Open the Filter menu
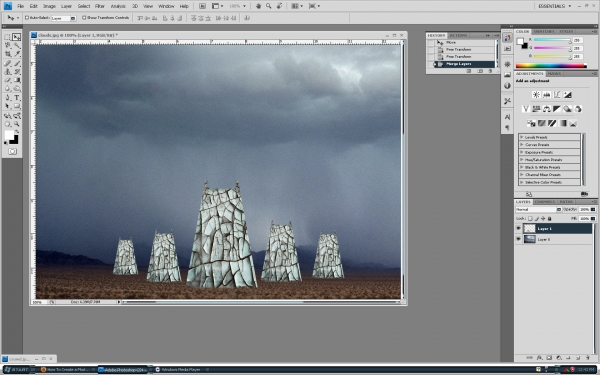The height and width of the screenshot is (375, 600). click(100, 6)
